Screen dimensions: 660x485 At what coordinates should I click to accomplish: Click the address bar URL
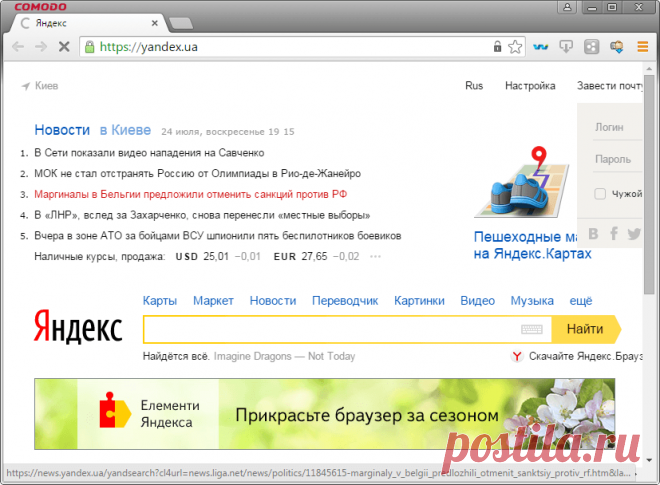149,47
